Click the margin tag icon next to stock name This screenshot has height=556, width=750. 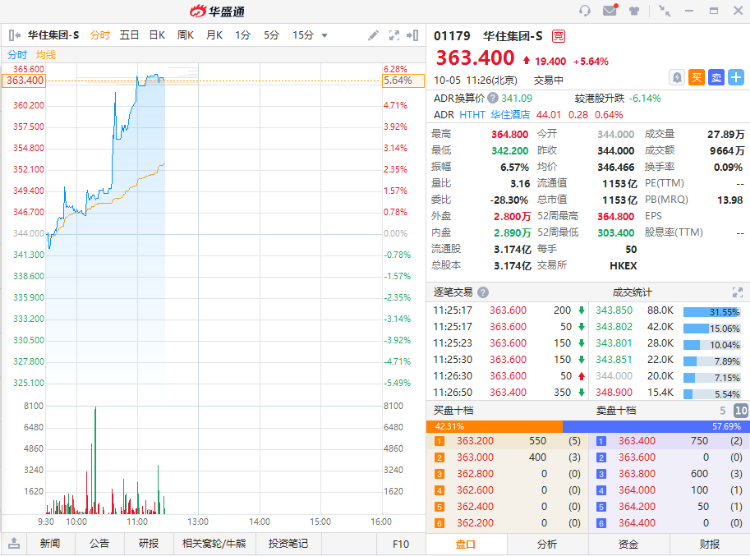(x=558, y=36)
